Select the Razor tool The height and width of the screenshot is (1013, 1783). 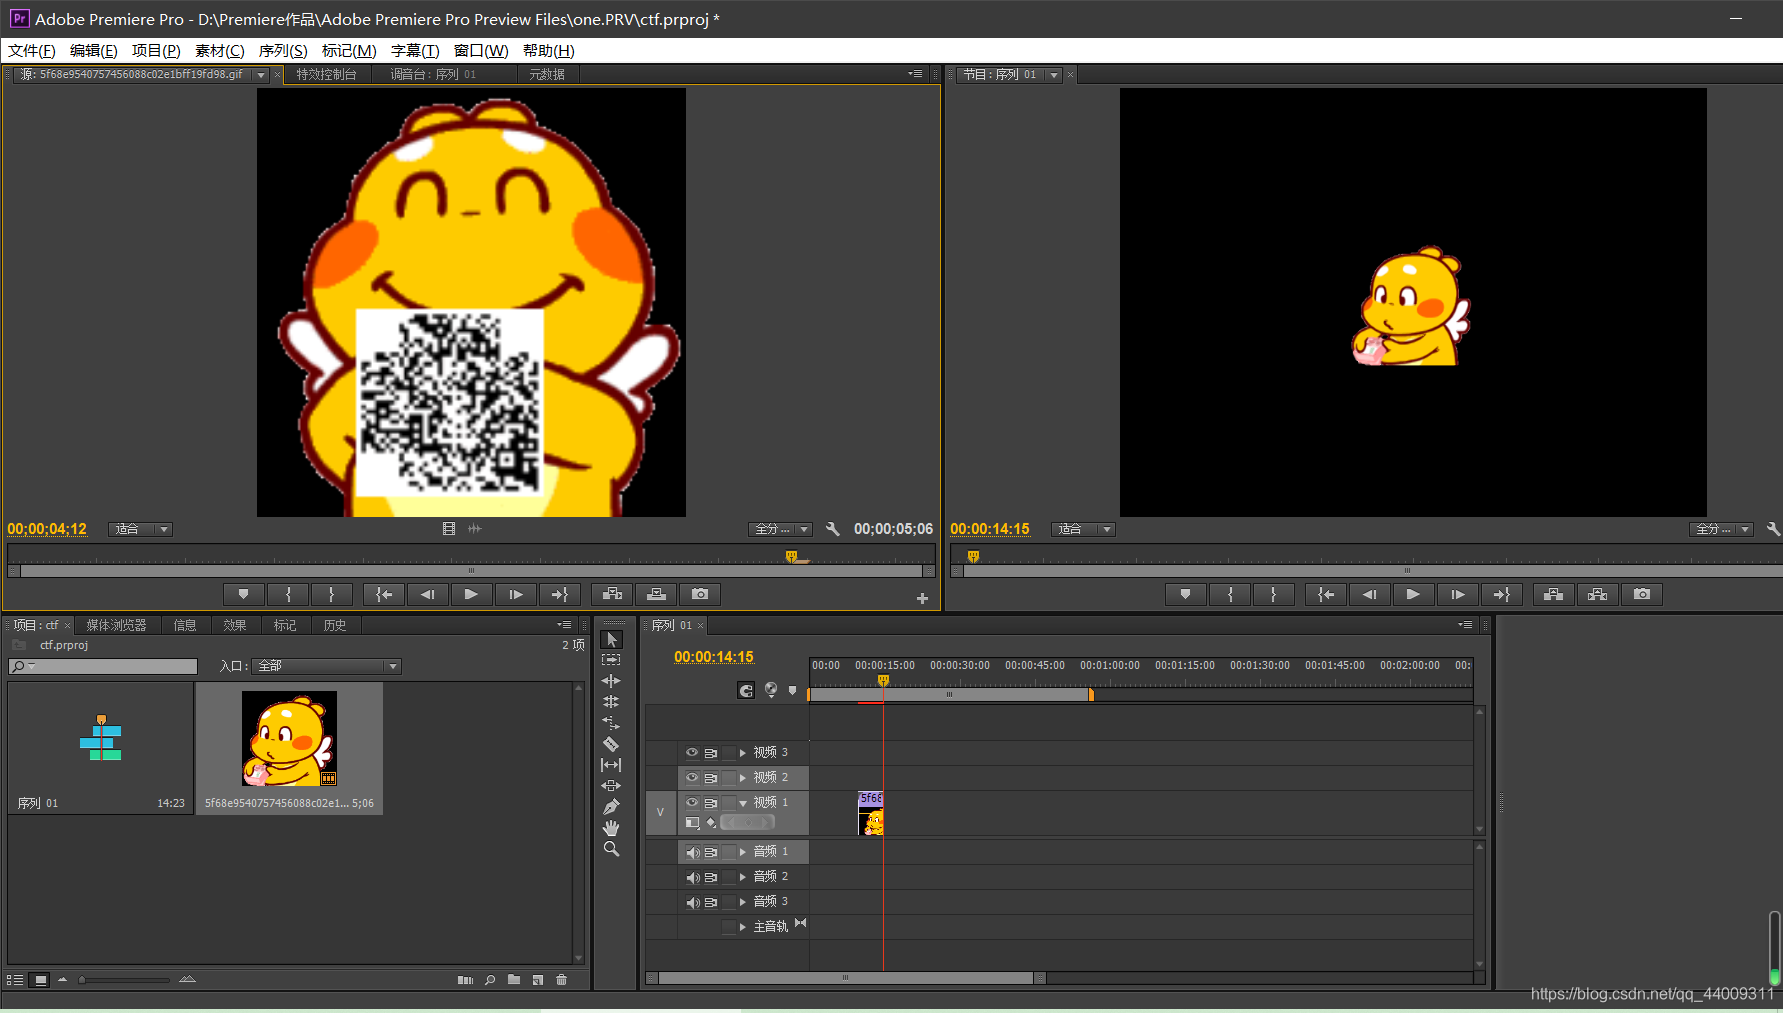pos(612,744)
